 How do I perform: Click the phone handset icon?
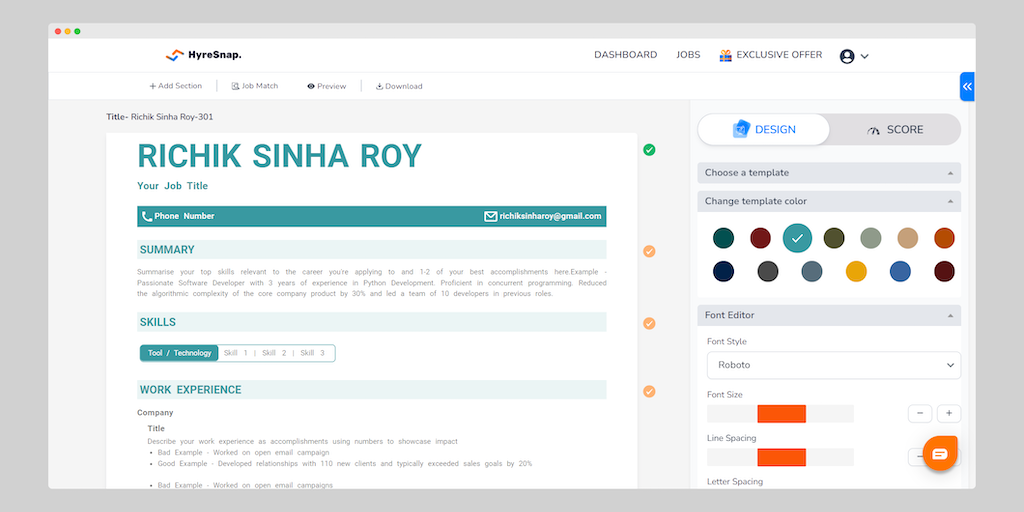click(147, 216)
